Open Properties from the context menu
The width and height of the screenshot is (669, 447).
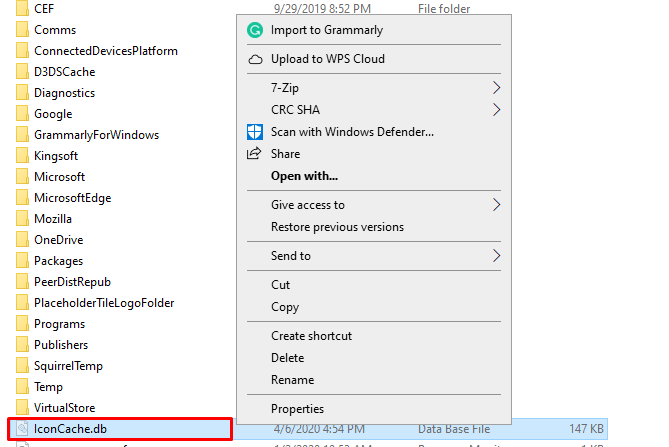pyautogui.click(x=297, y=408)
